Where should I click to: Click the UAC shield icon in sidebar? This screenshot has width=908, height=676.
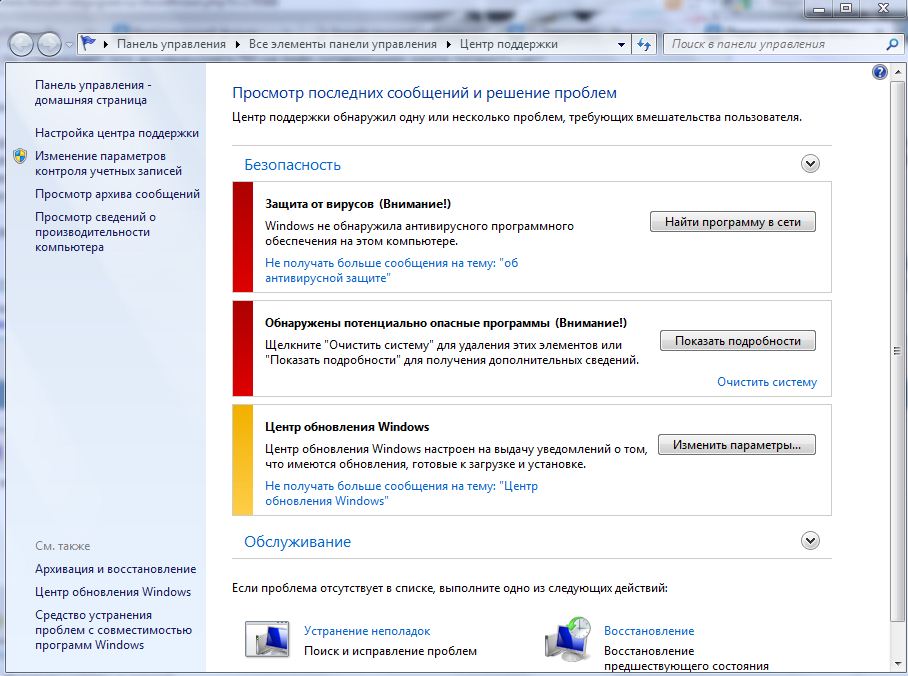(x=20, y=156)
